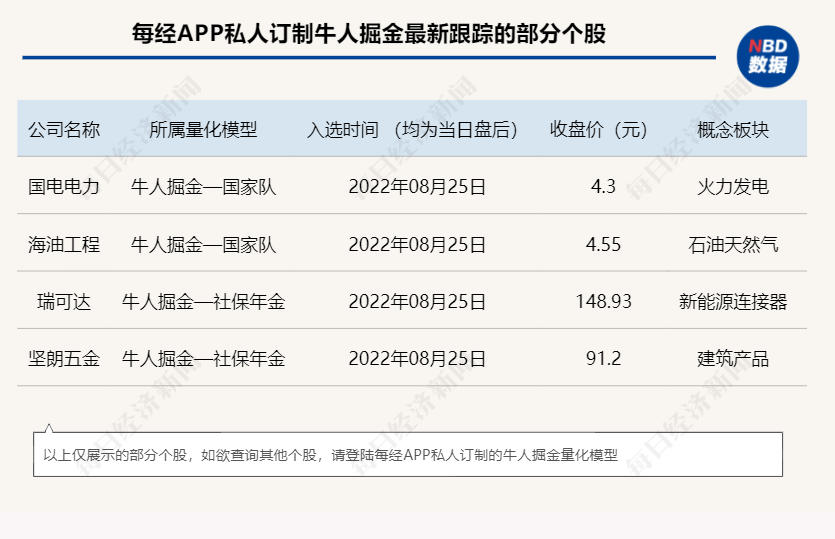Click 牛人掘金—国家队 in 国电电力 row
Screen dimensions: 835x539
coord(203,186)
